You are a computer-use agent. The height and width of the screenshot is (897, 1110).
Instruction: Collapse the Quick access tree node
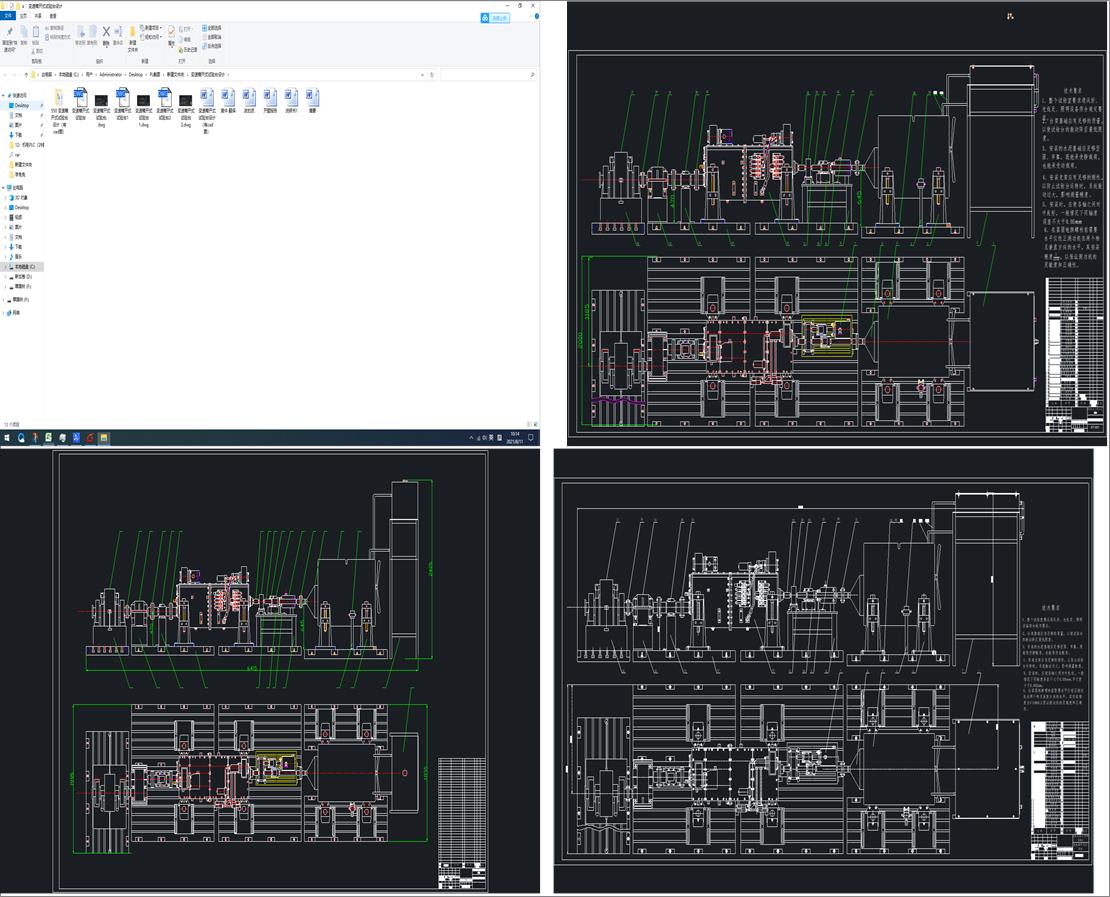click(x=4, y=95)
